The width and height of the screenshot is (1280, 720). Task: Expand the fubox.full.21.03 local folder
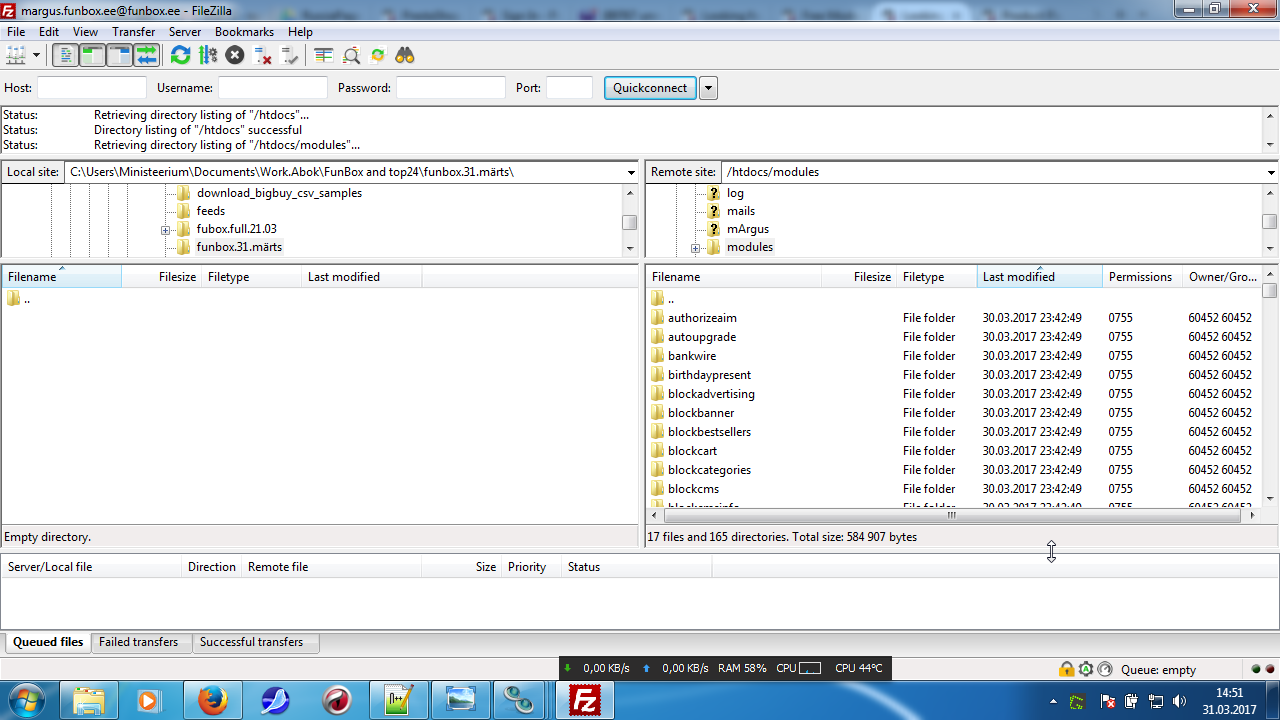coord(166,230)
